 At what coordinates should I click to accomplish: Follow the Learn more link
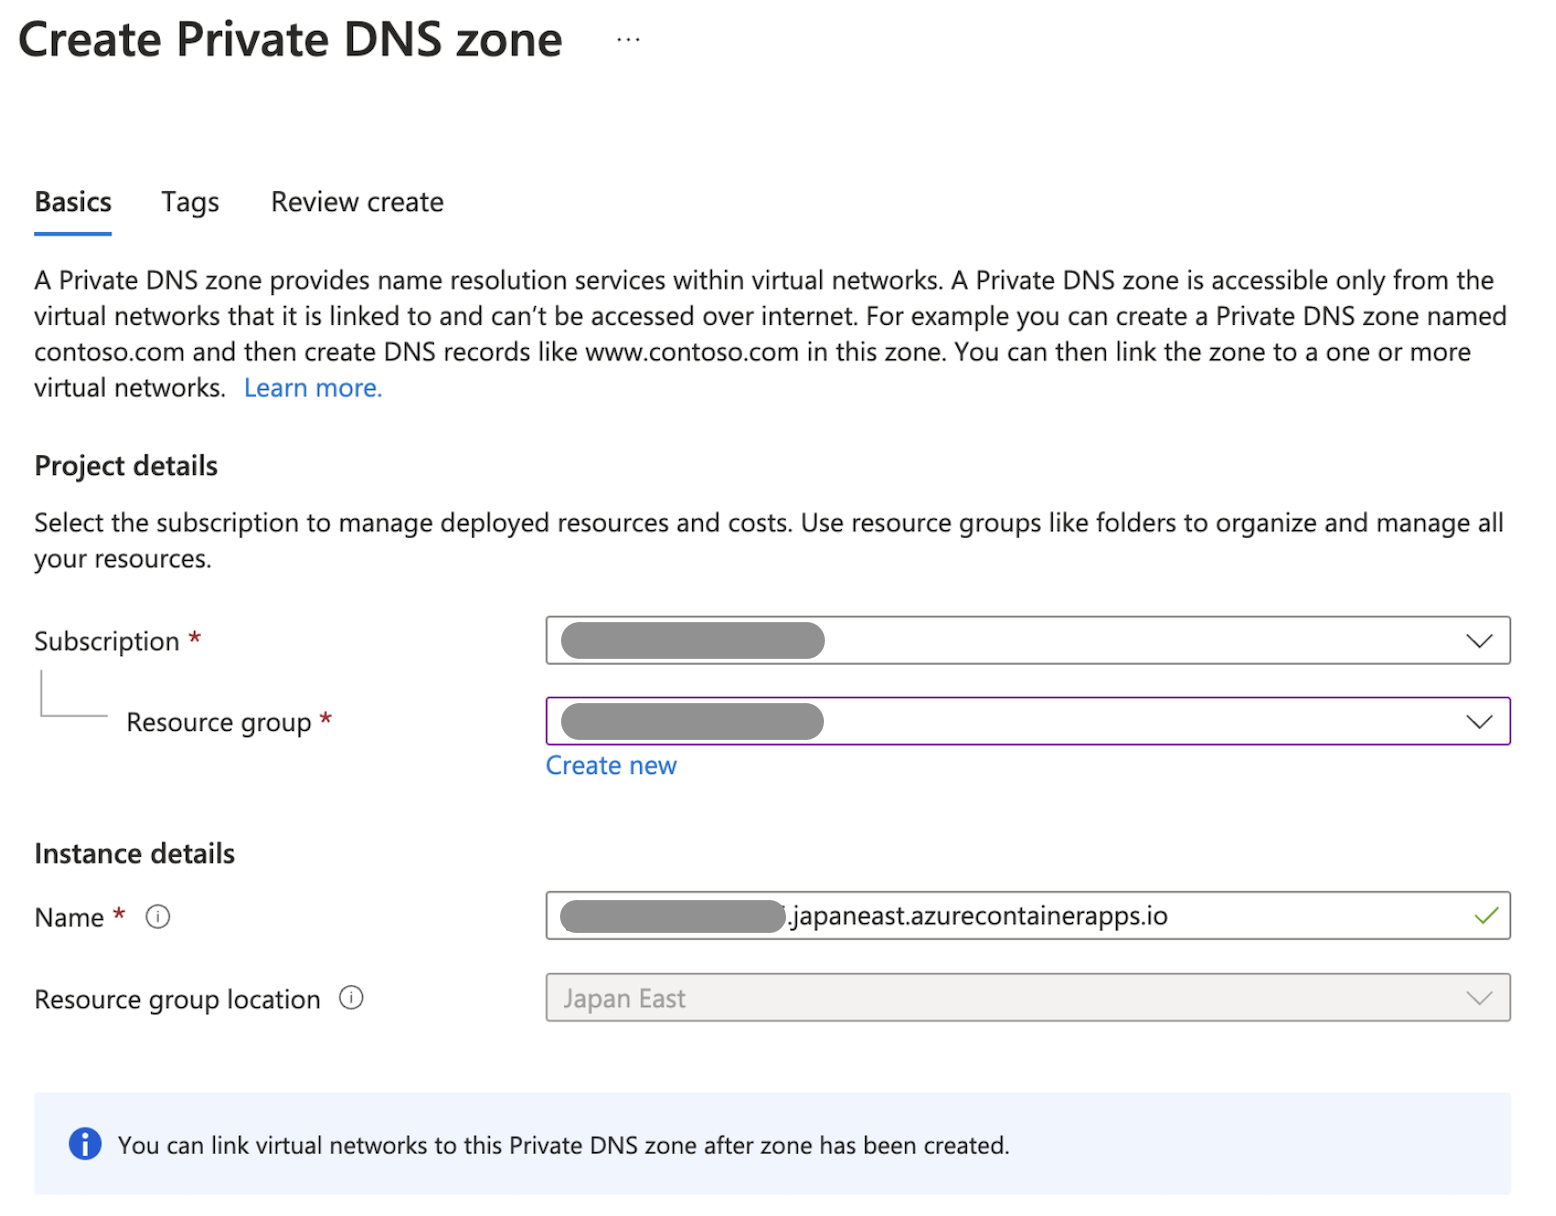tap(313, 388)
